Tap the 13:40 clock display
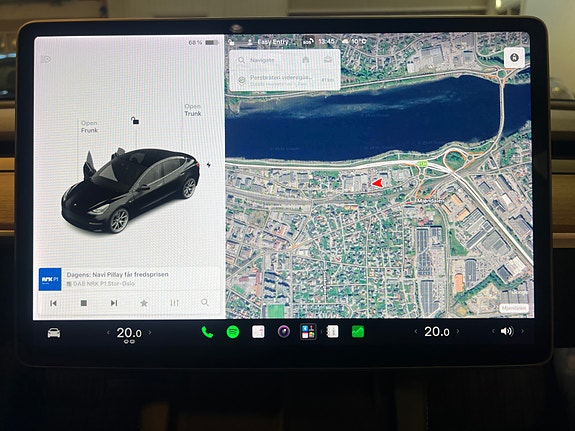This screenshot has width=575, height=431. click(x=326, y=41)
